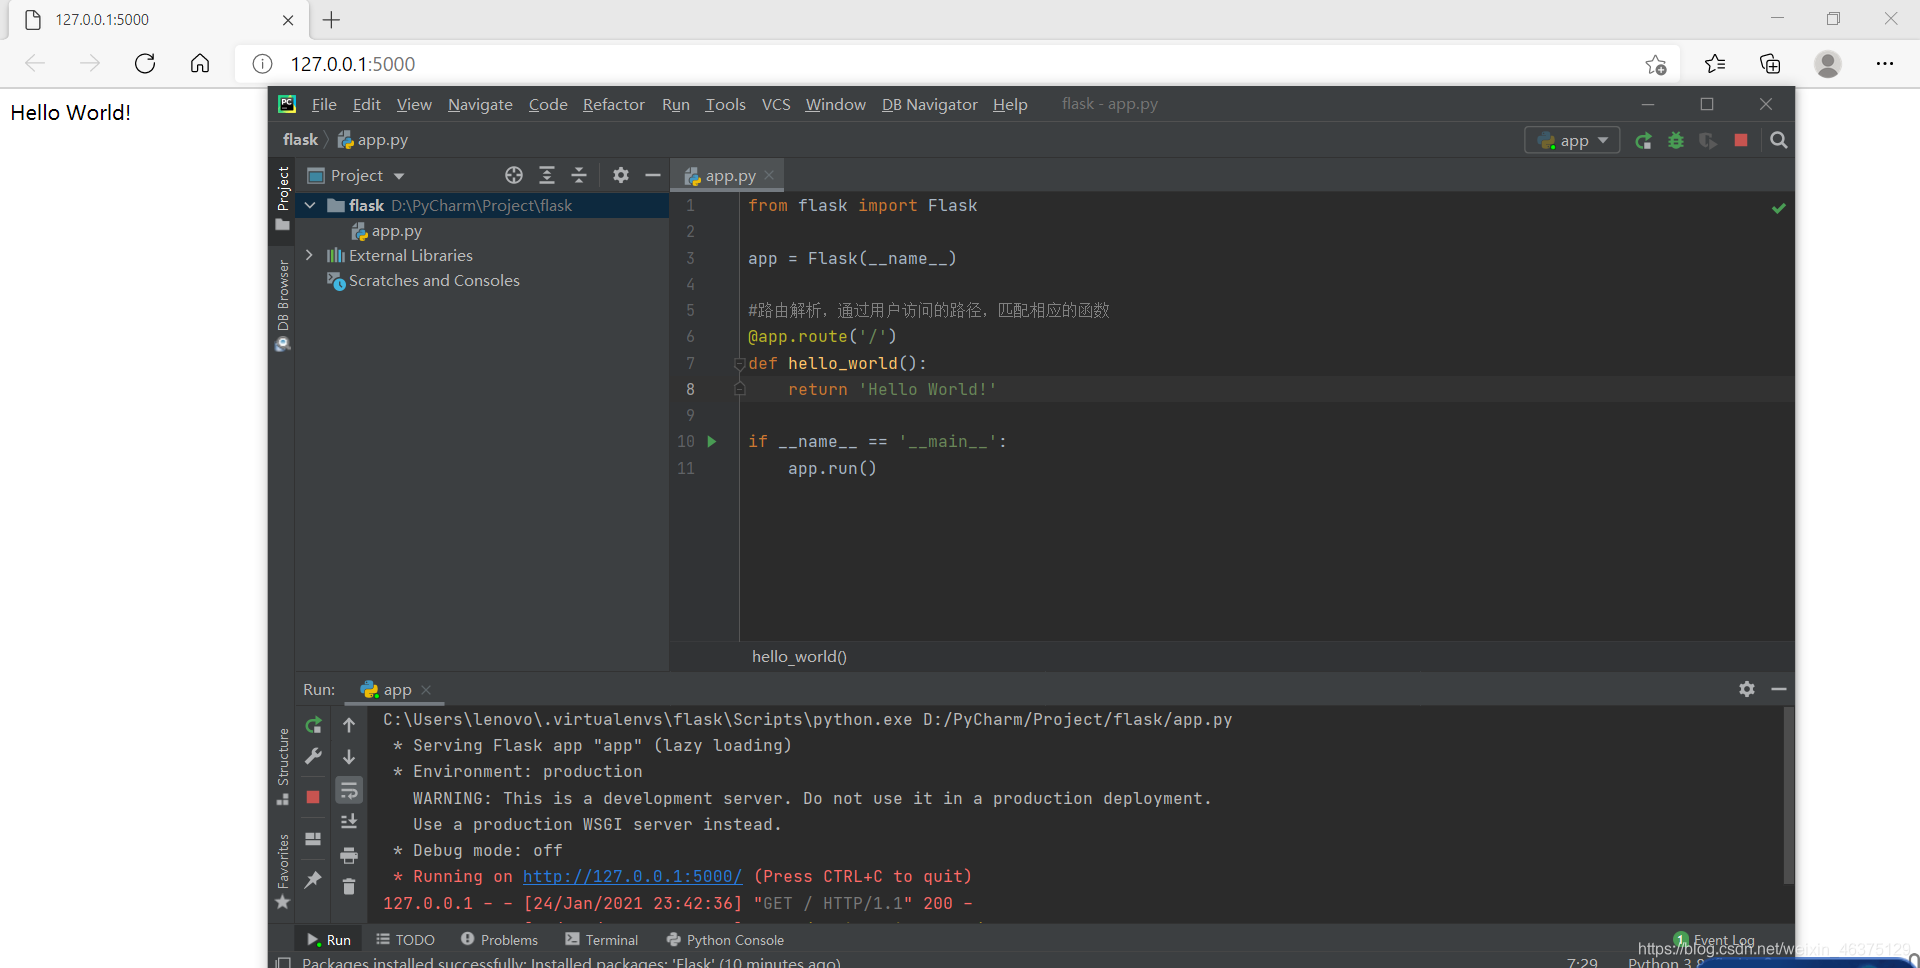This screenshot has width=1920, height=968.
Task: Run app with coverage
Action: (x=1708, y=140)
